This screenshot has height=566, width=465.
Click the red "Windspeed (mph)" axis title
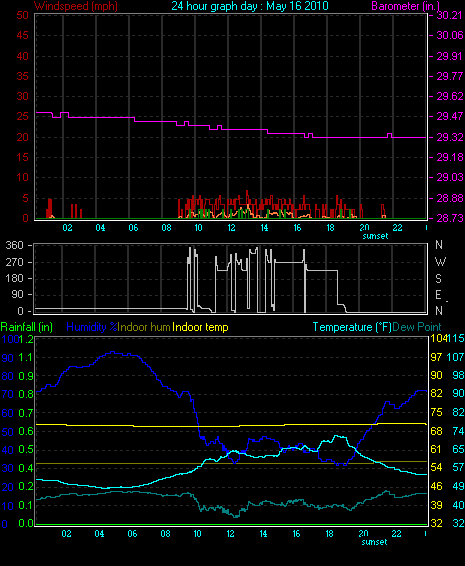76,6
